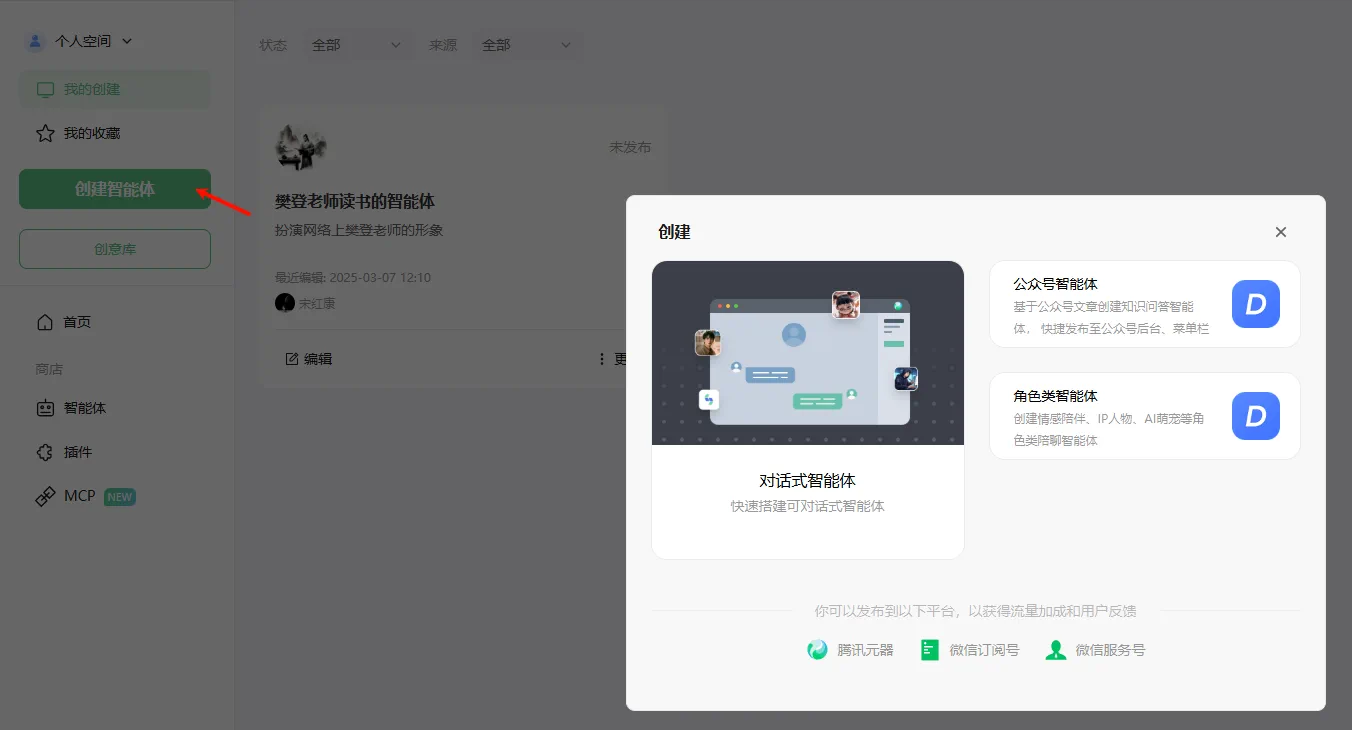Expand the 个人空间 dropdown chevron

point(126,41)
